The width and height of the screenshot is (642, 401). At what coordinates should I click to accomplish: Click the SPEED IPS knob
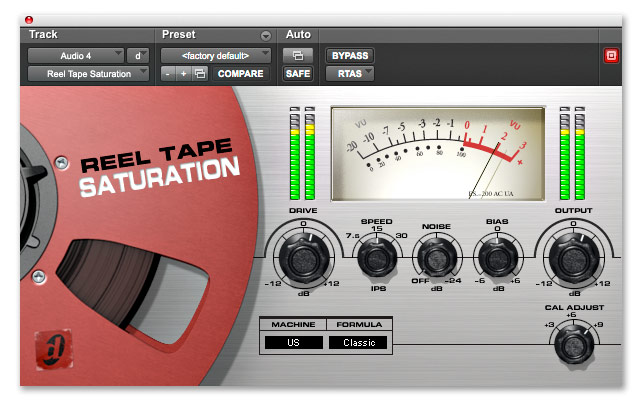click(377, 258)
